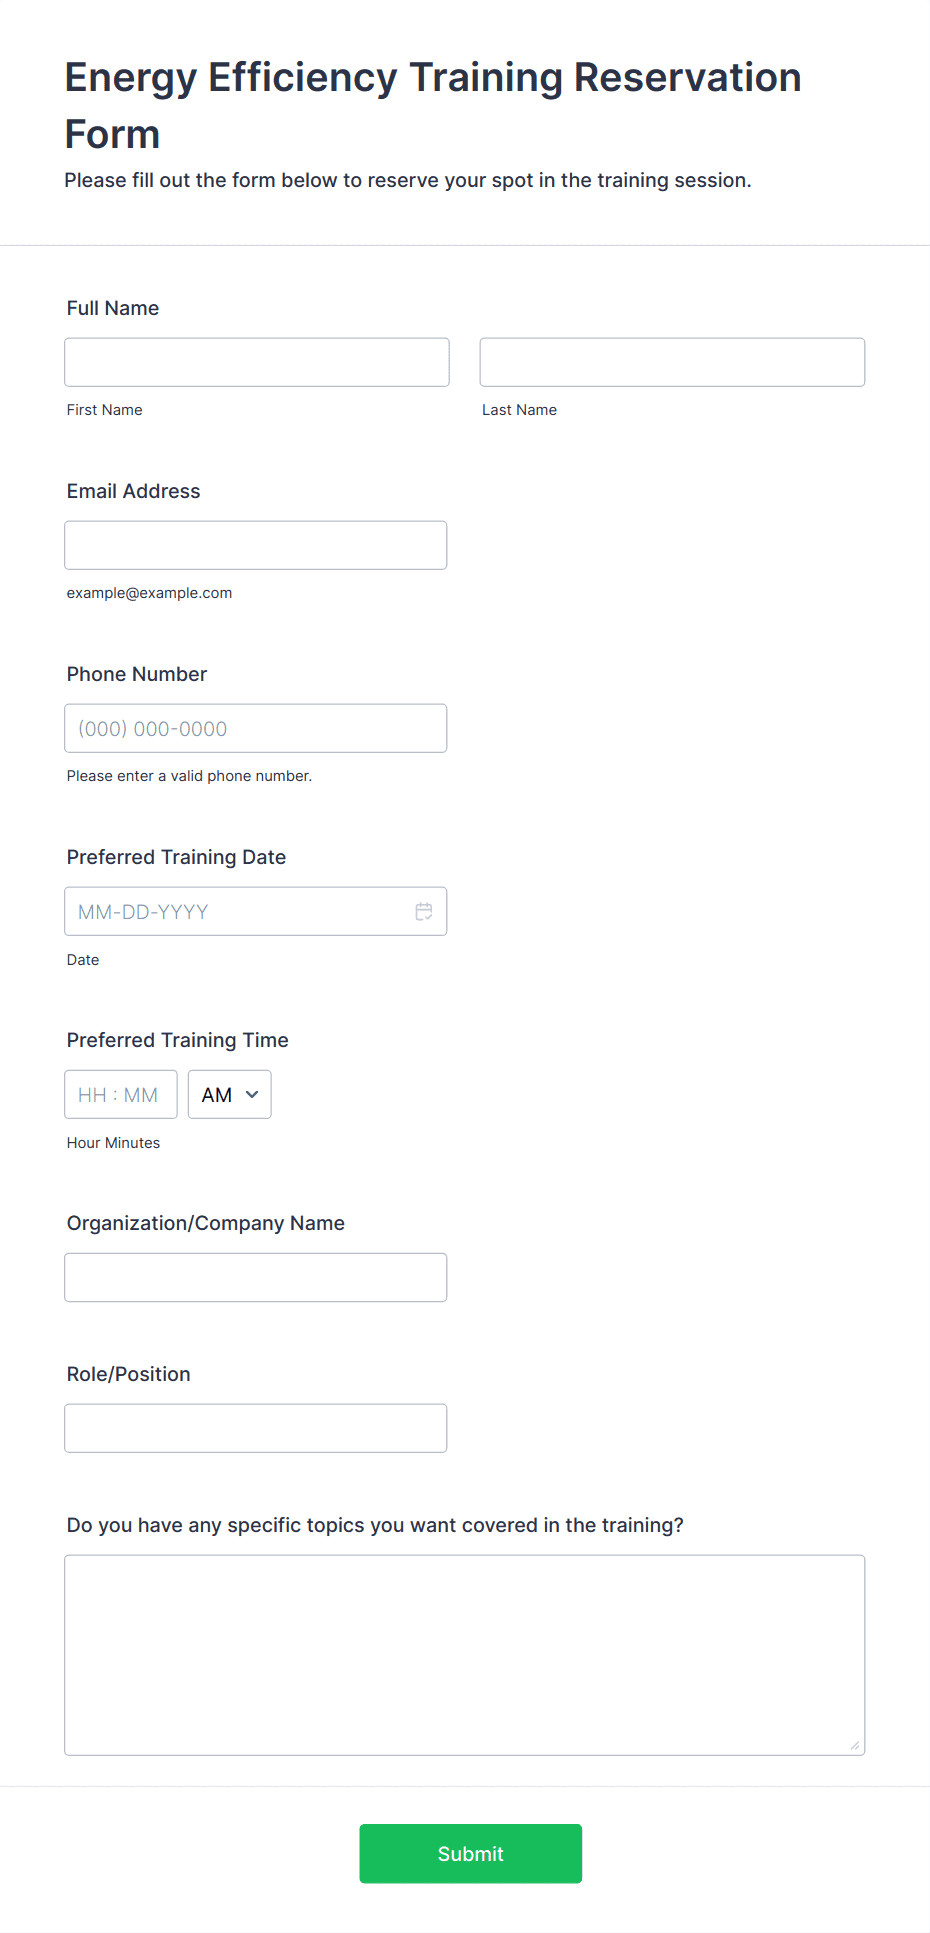930x1933 pixels.
Task: Select the Email Address input
Action: click(x=256, y=545)
